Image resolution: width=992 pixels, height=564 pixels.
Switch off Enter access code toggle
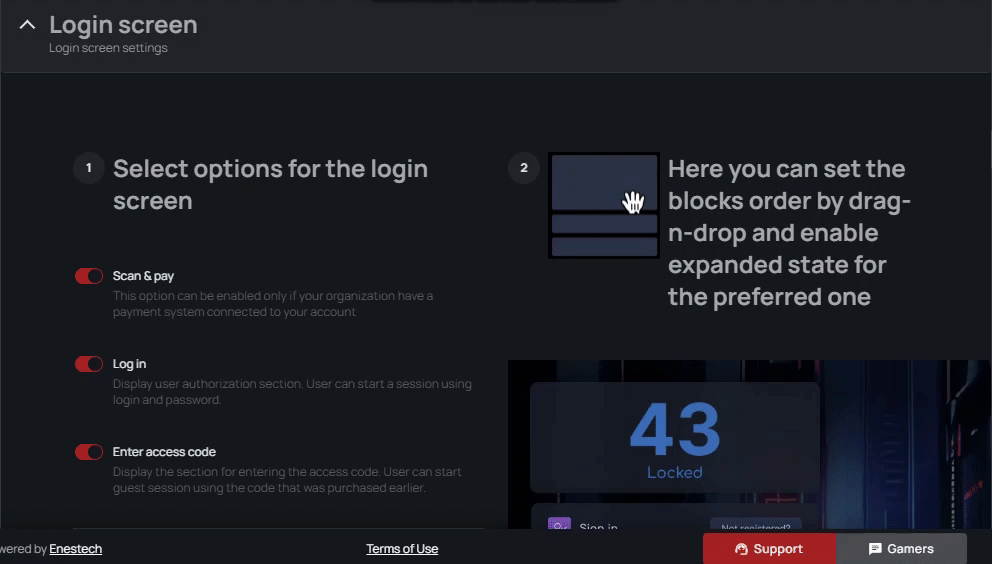click(89, 452)
